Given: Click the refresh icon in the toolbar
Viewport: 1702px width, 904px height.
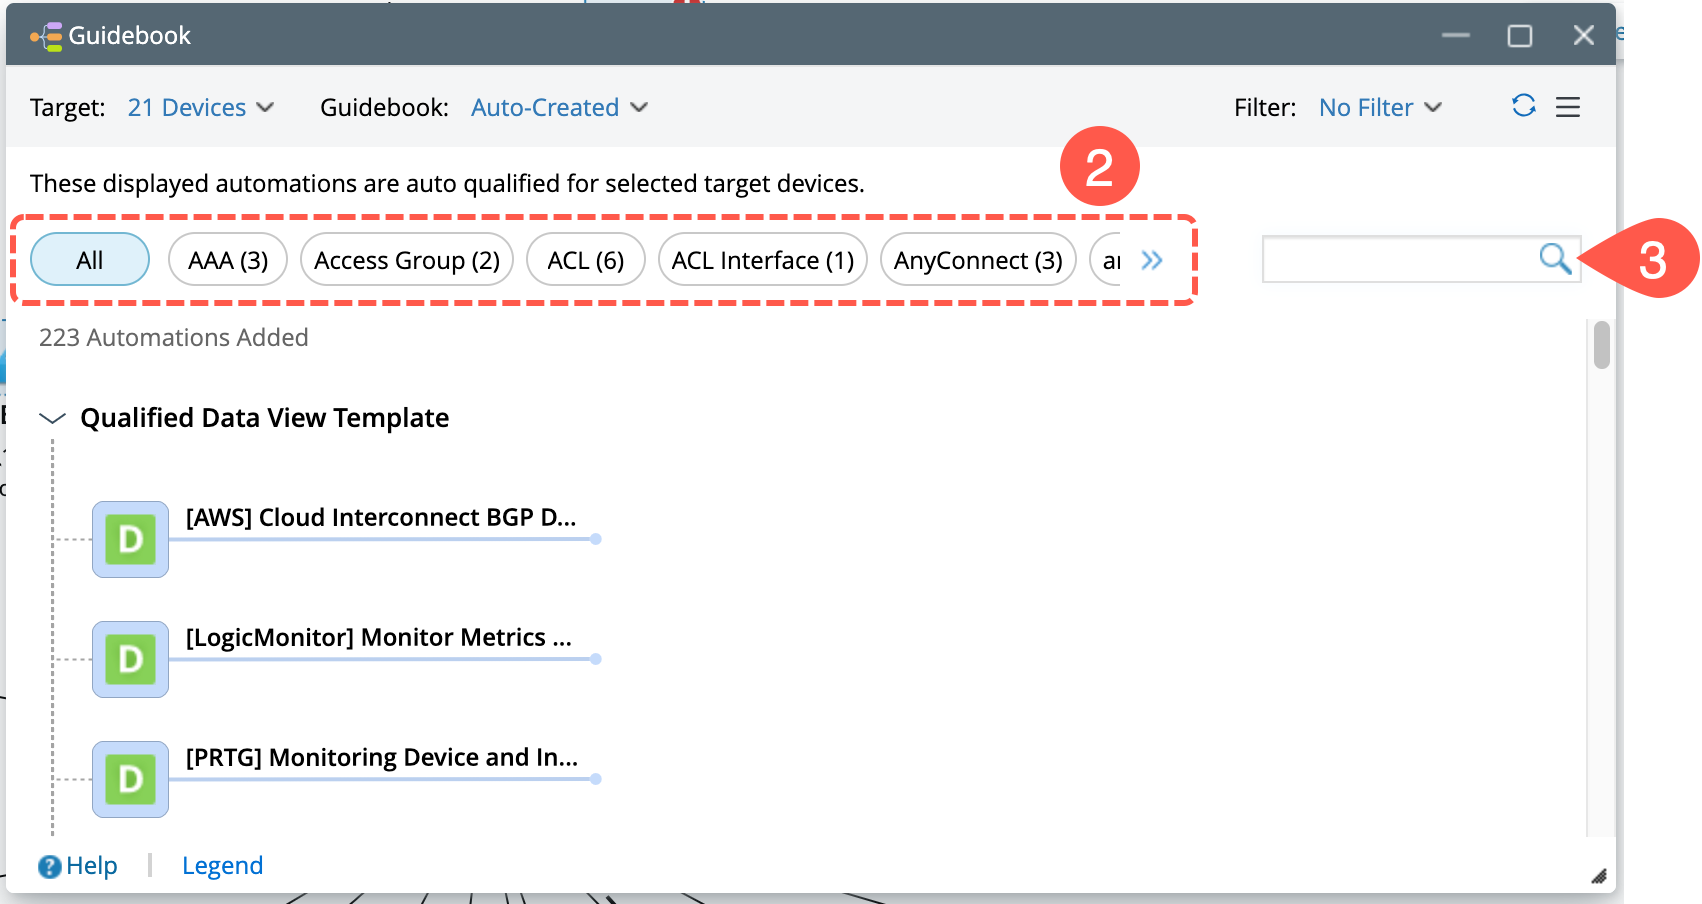Looking at the screenshot, I should tap(1523, 106).
